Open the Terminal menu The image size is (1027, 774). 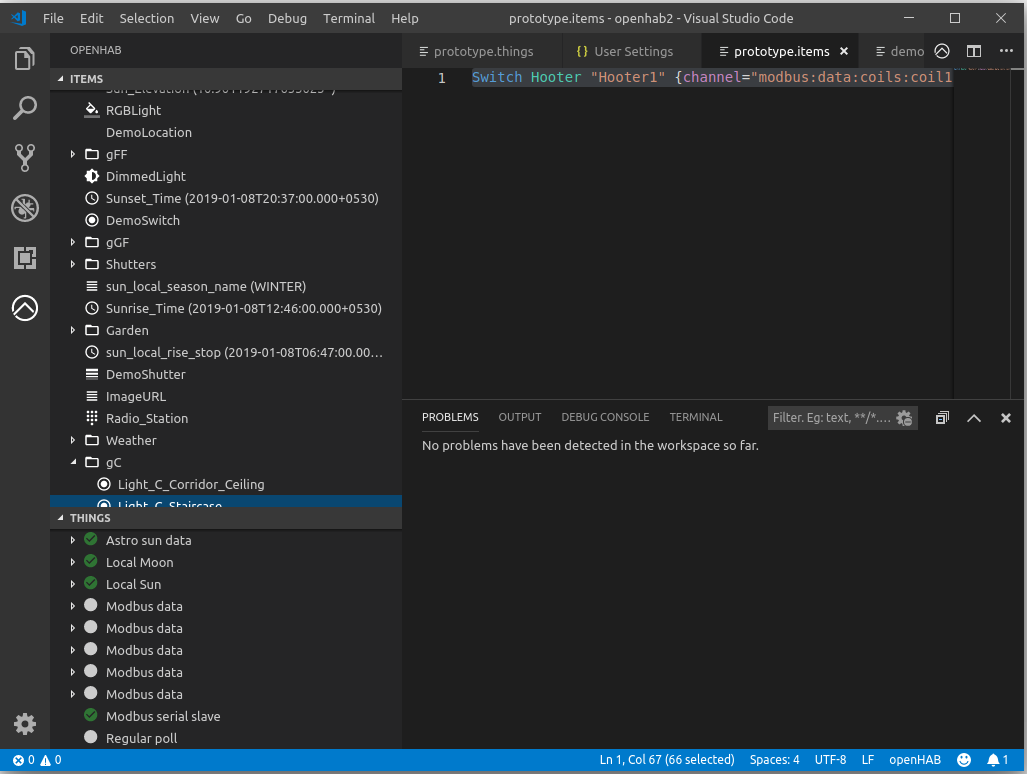348,18
